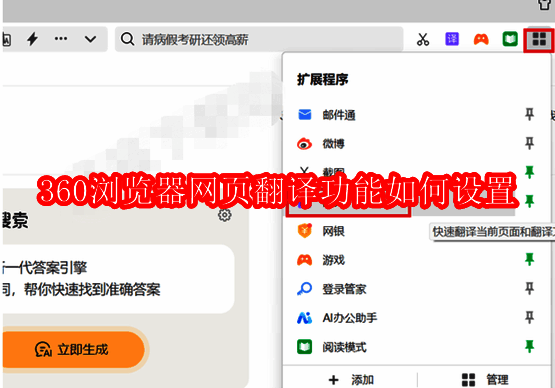555x388 pixels.
Task: Click the 登录管家 key icon
Action: coord(304,289)
